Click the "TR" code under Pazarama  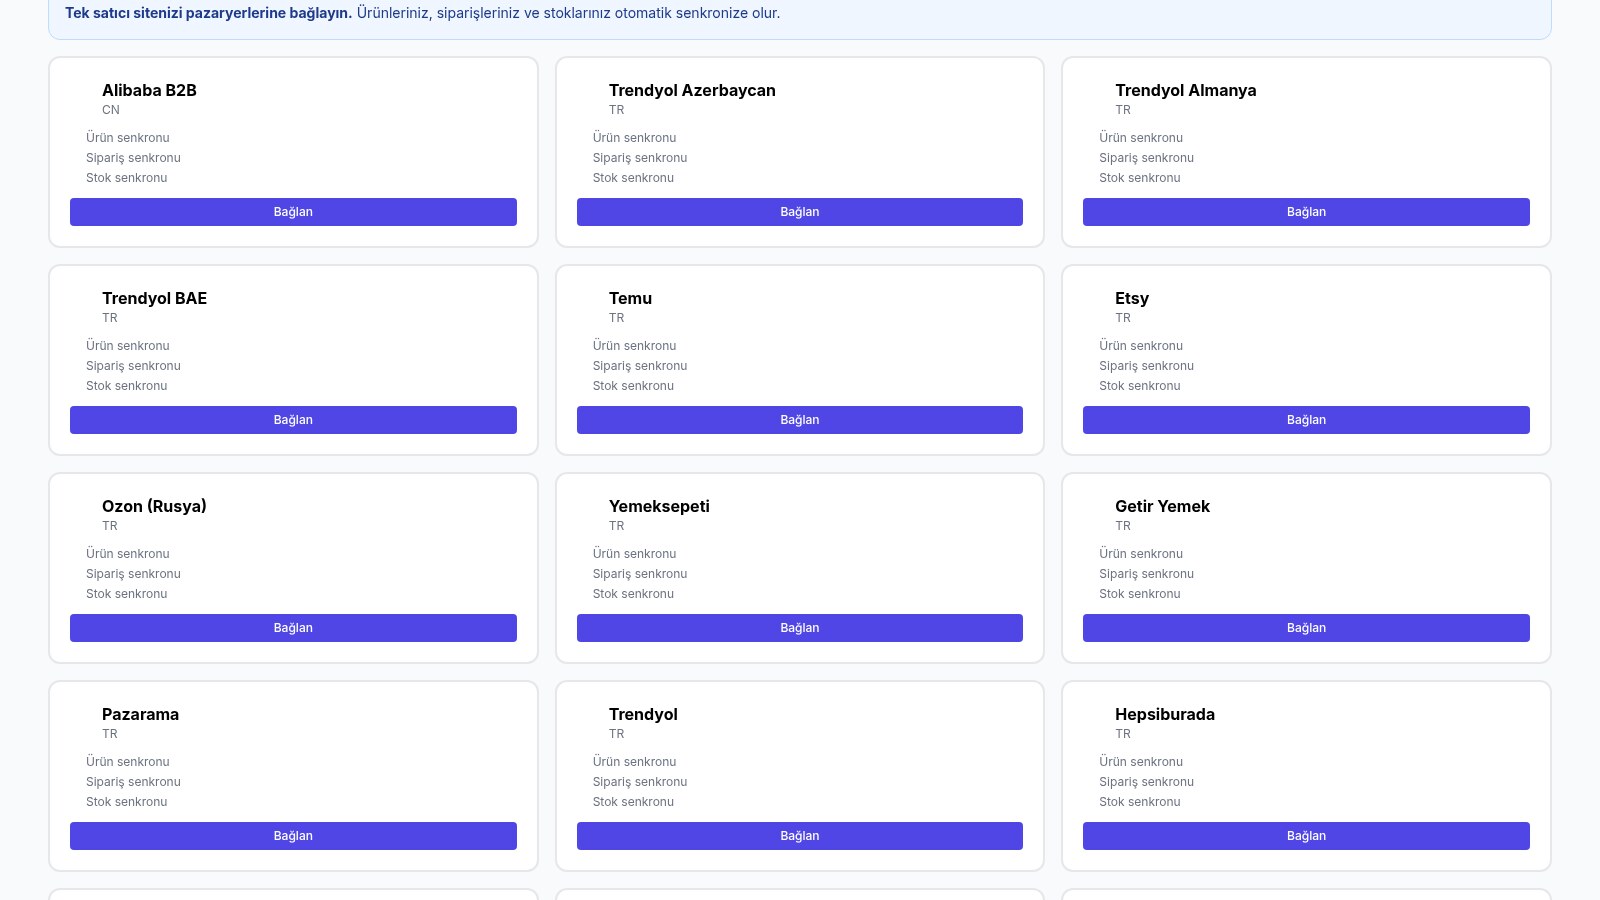pyautogui.click(x=110, y=734)
